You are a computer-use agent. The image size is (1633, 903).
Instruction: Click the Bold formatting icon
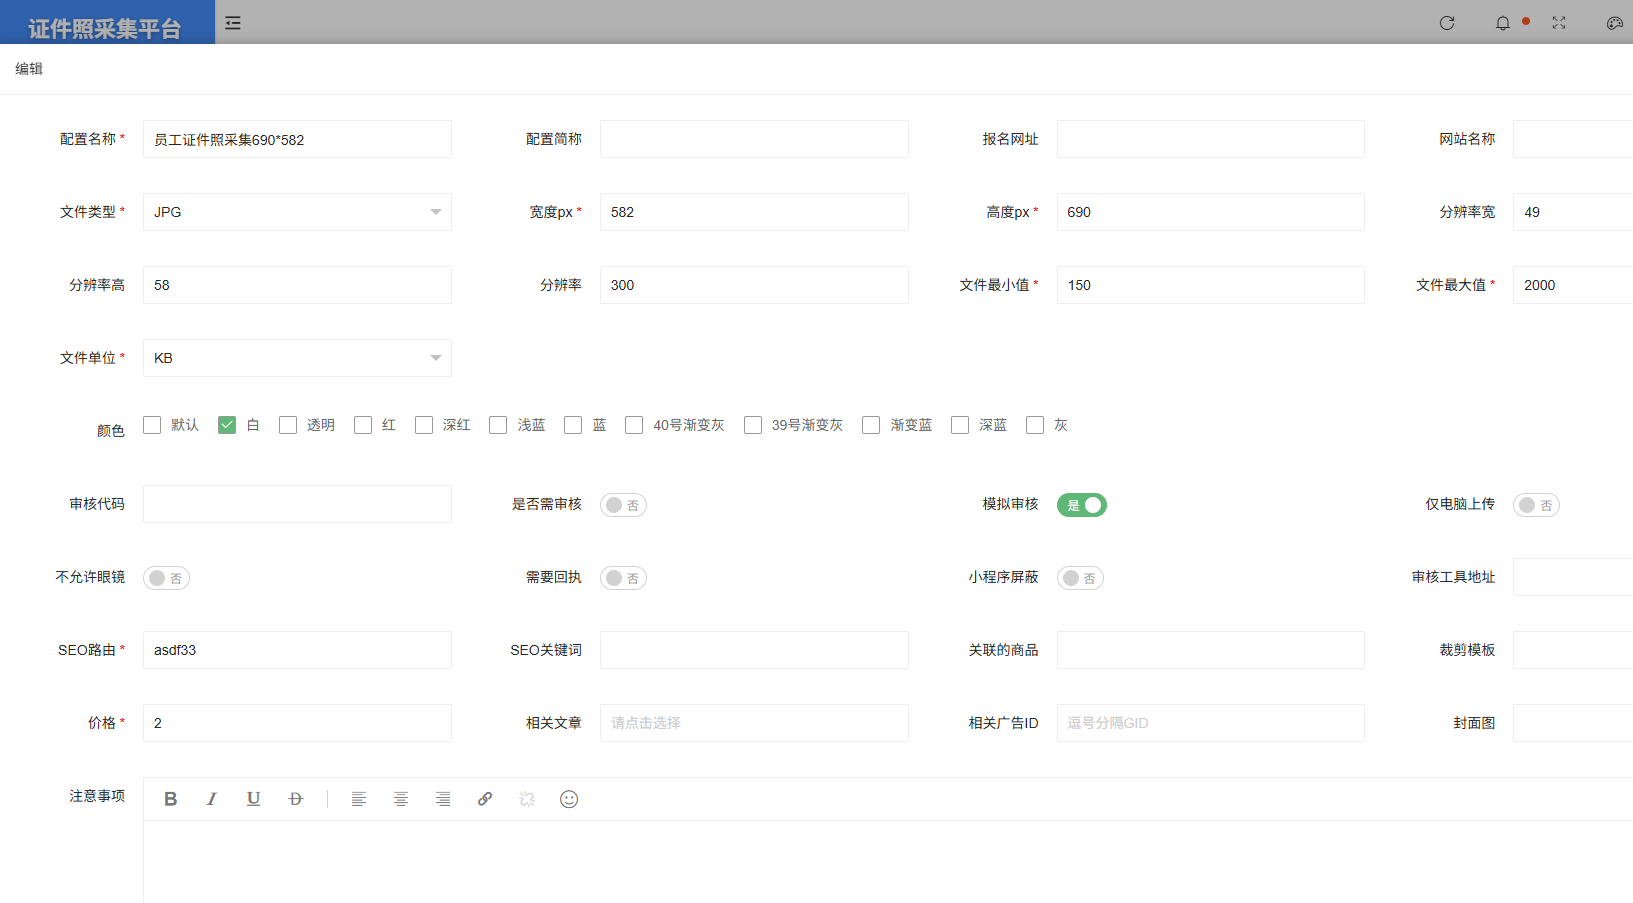coord(171,799)
